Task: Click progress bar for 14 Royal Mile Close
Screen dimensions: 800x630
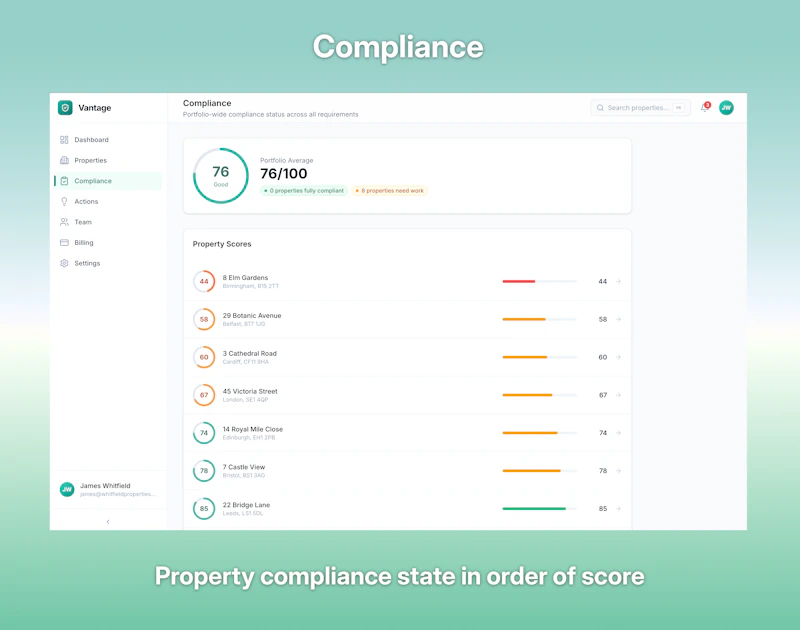Action: tap(540, 433)
